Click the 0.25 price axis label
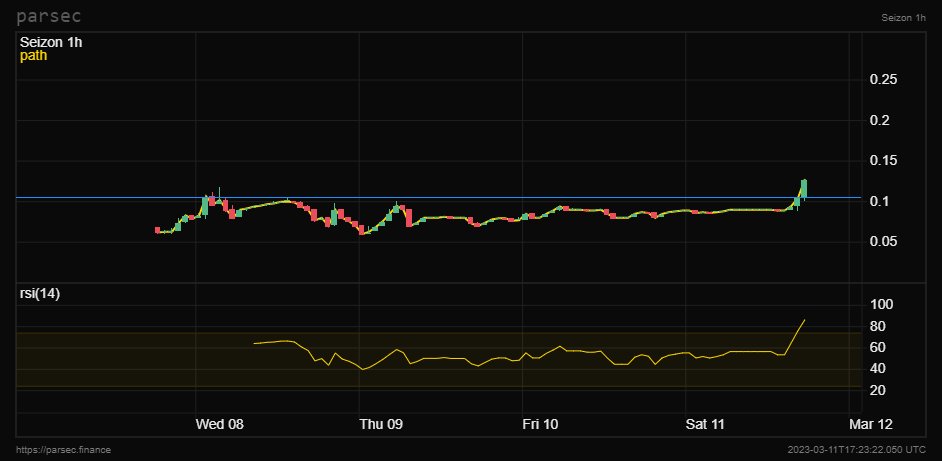Image resolution: width=942 pixels, height=461 pixels. pos(883,79)
